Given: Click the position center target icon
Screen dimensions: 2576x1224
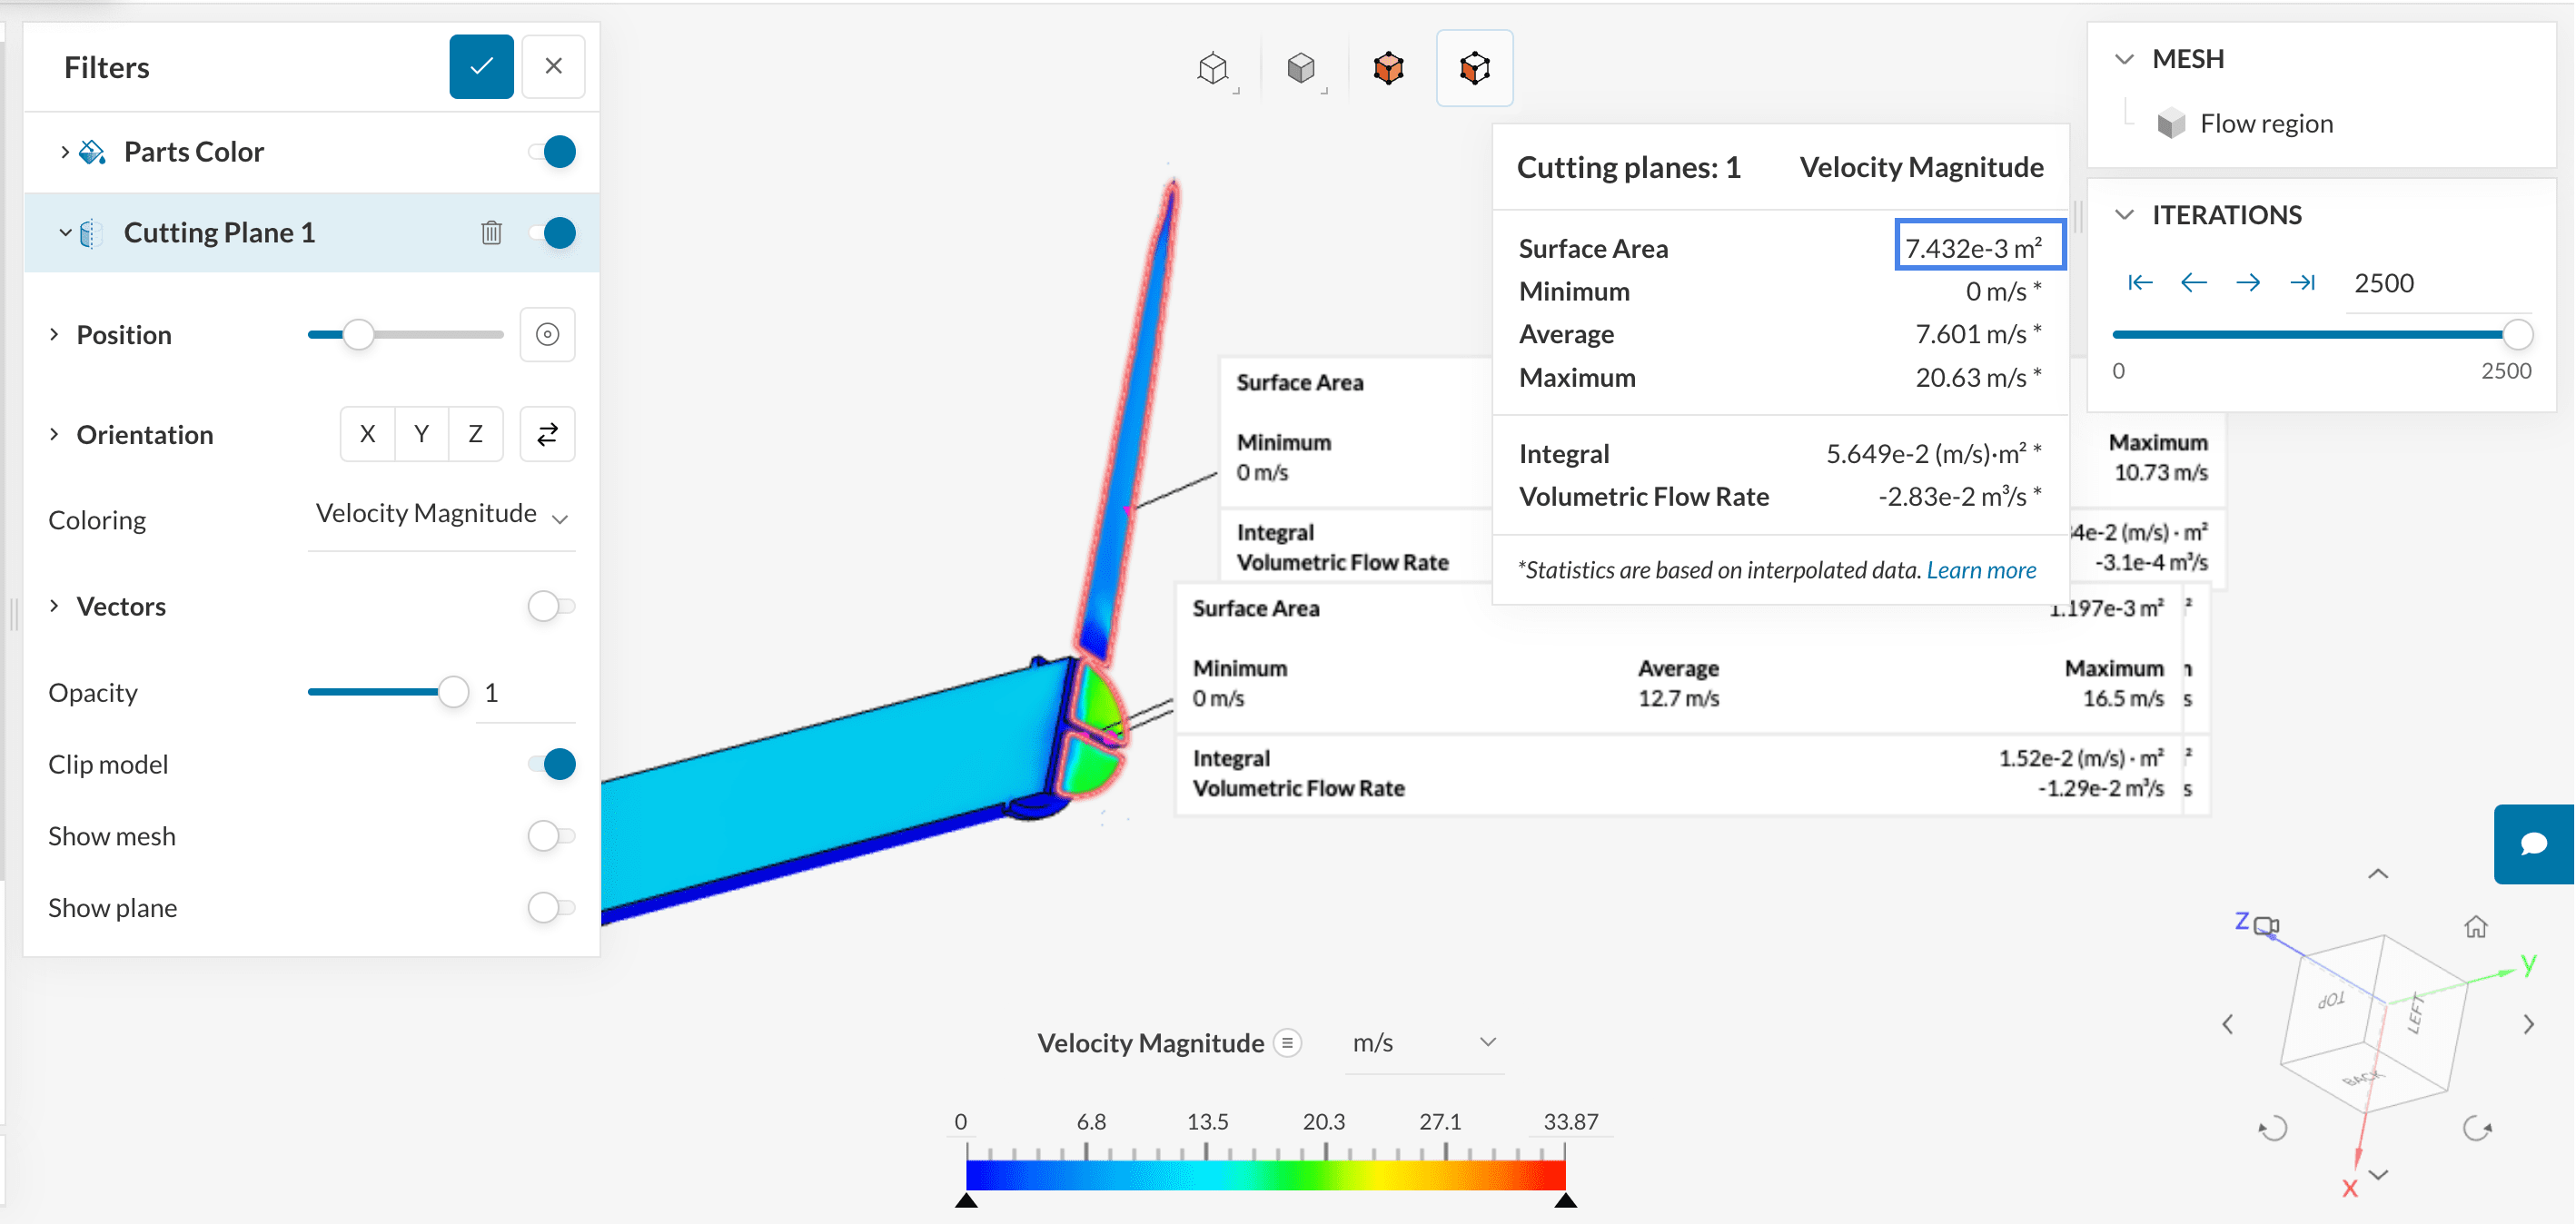Looking at the screenshot, I should pos(547,334).
